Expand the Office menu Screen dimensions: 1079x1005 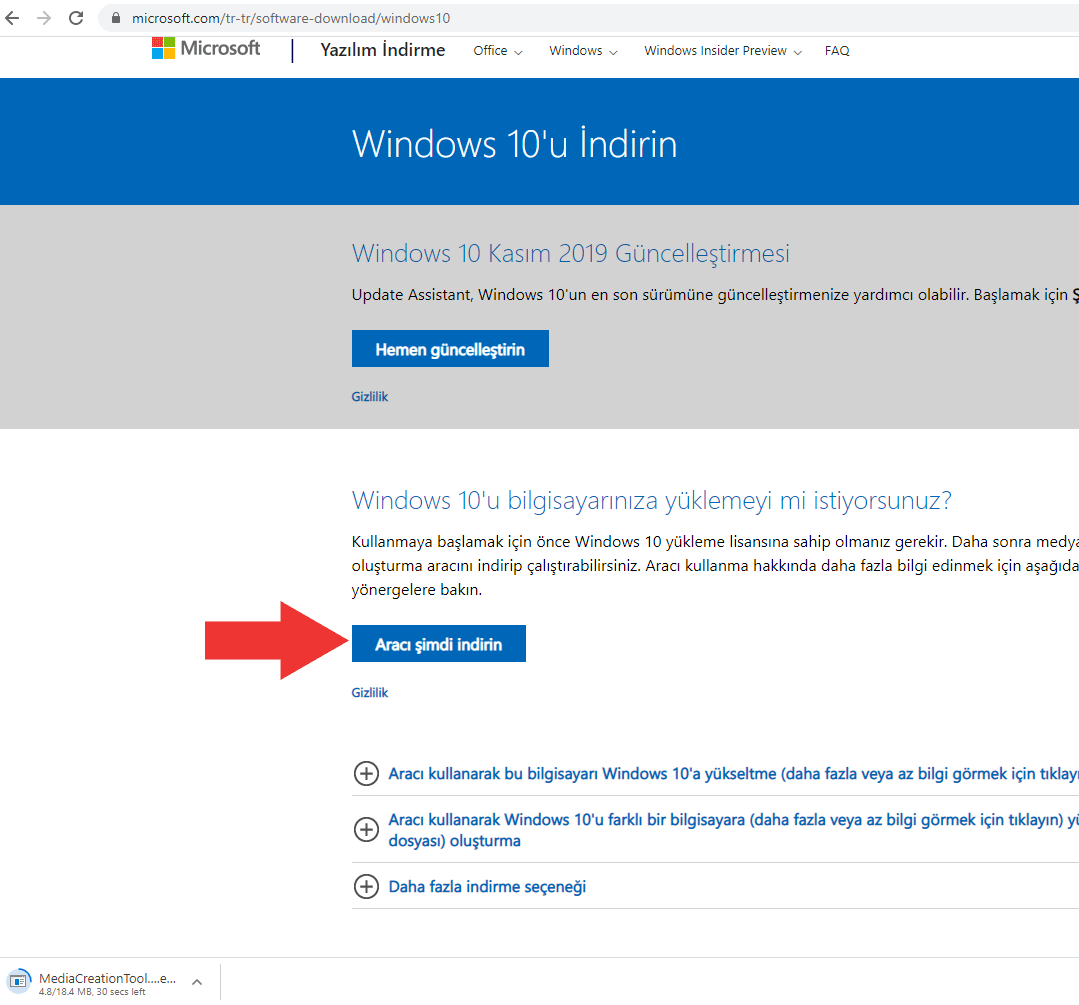pyautogui.click(x=497, y=51)
